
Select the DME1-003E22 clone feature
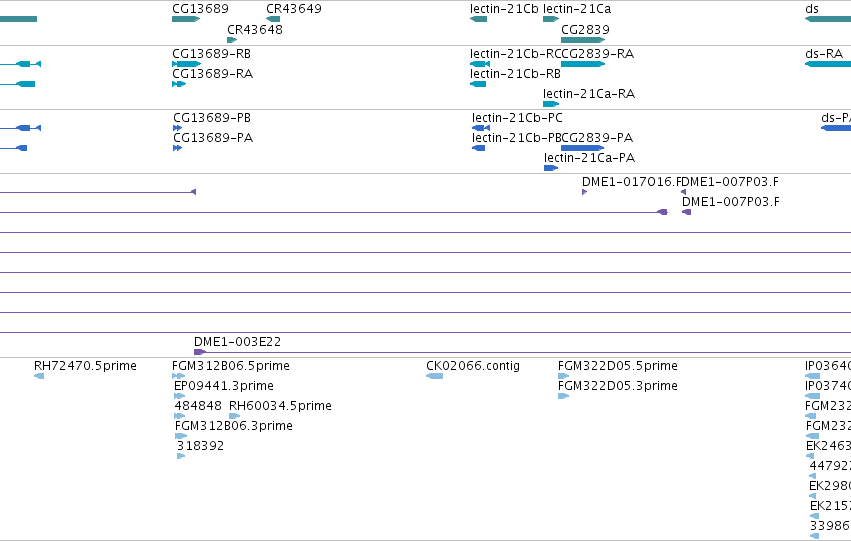pos(200,352)
